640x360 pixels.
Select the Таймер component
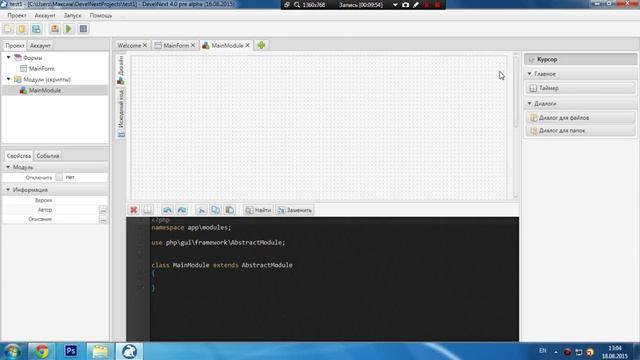580,88
